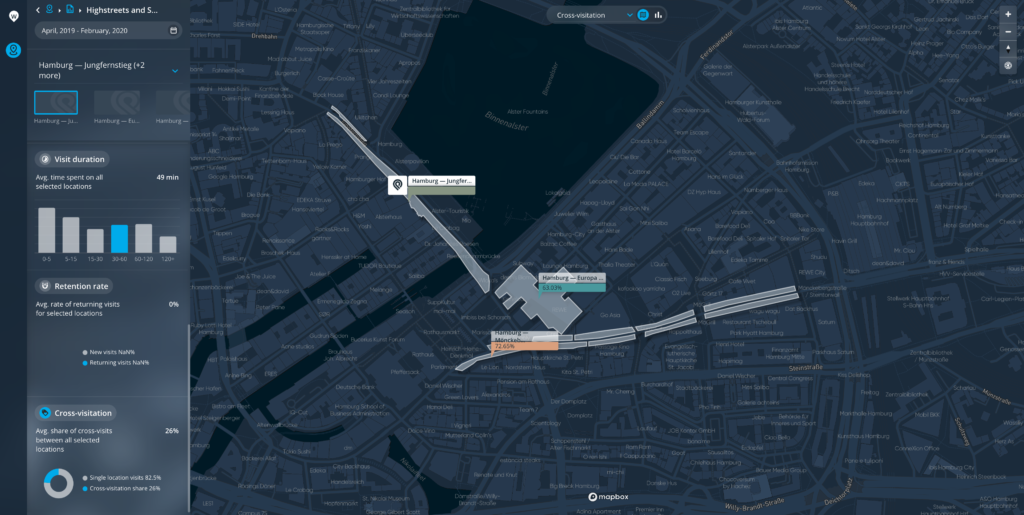Click the 5-15 minute duration bar
The height and width of the screenshot is (515, 1024).
tap(71, 235)
